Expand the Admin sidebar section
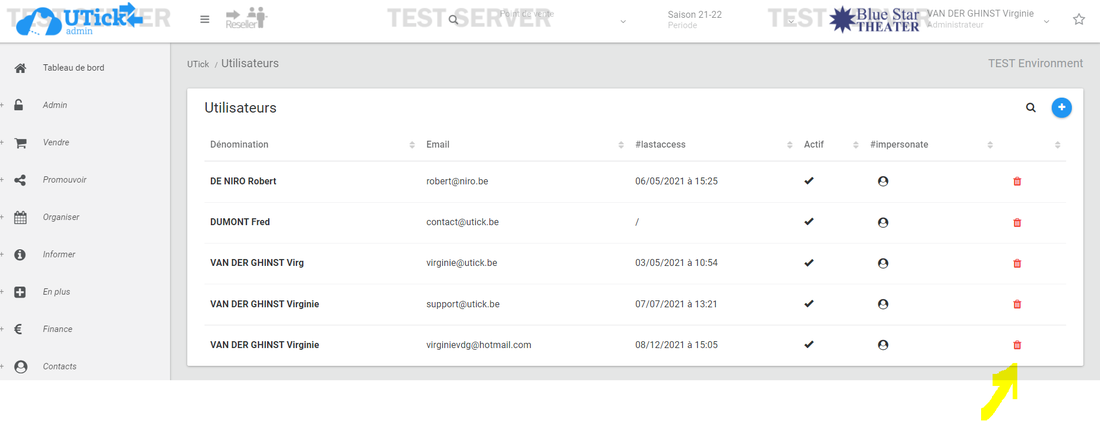The width and height of the screenshot is (1100, 421). 55,105
